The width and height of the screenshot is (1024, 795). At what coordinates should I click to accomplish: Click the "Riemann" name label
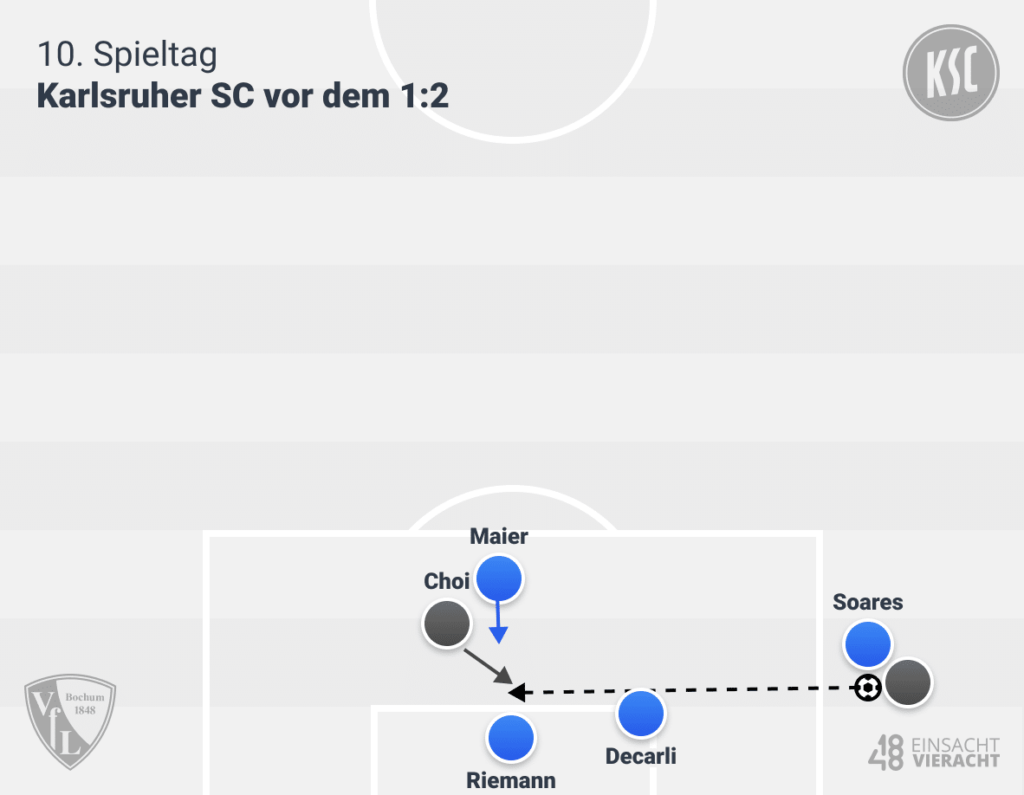click(x=511, y=780)
